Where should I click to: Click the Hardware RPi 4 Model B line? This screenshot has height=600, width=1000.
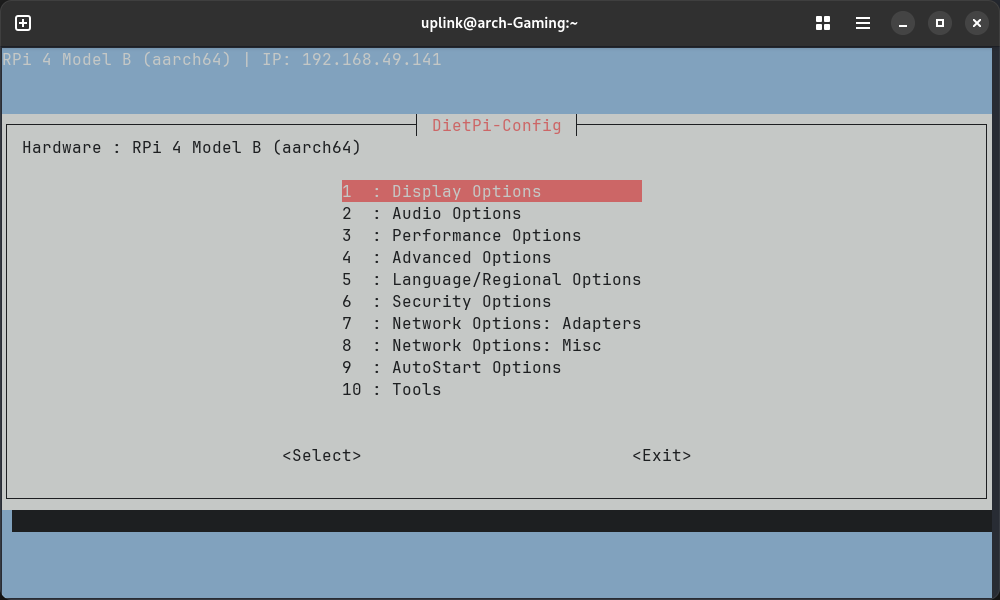[191, 147]
